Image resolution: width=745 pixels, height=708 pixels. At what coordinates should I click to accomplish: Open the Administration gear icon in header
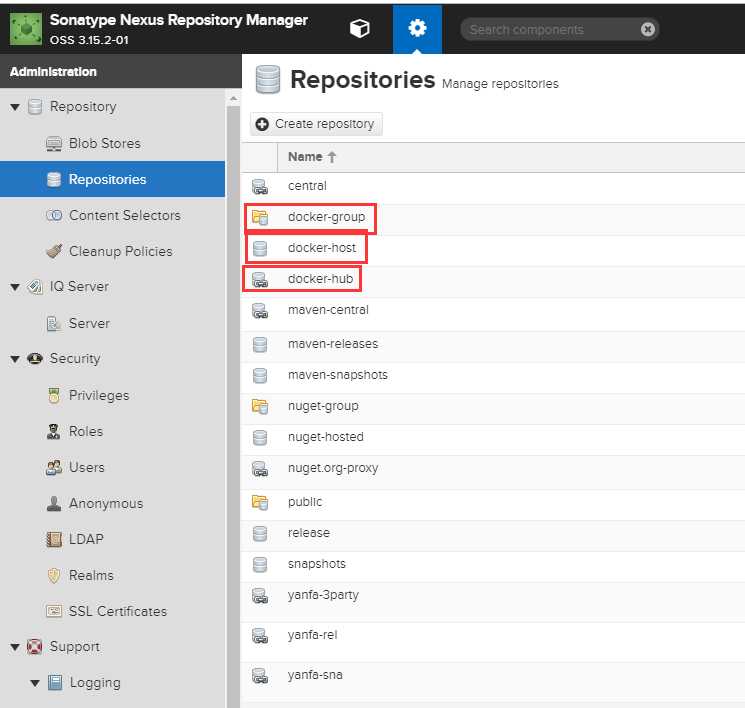click(417, 29)
